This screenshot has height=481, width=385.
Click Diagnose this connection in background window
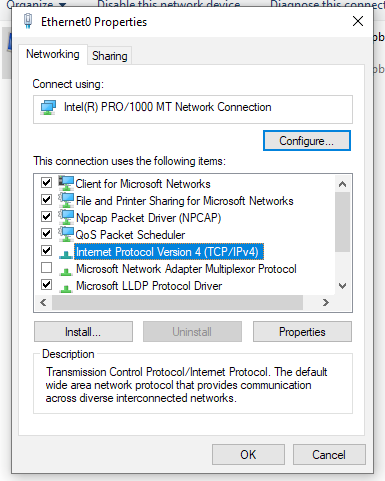click(327, 4)
